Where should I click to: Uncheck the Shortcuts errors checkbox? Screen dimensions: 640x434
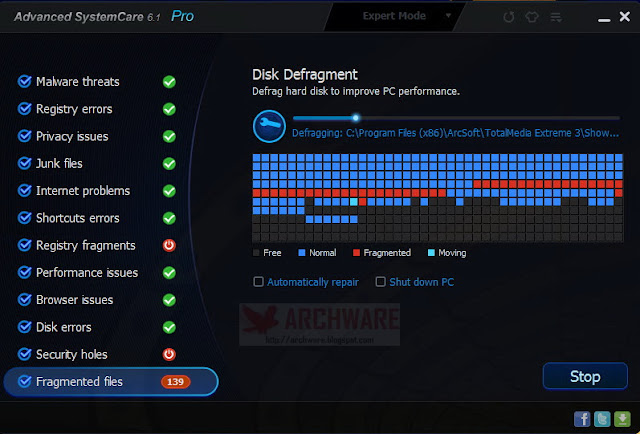point(24,218)
